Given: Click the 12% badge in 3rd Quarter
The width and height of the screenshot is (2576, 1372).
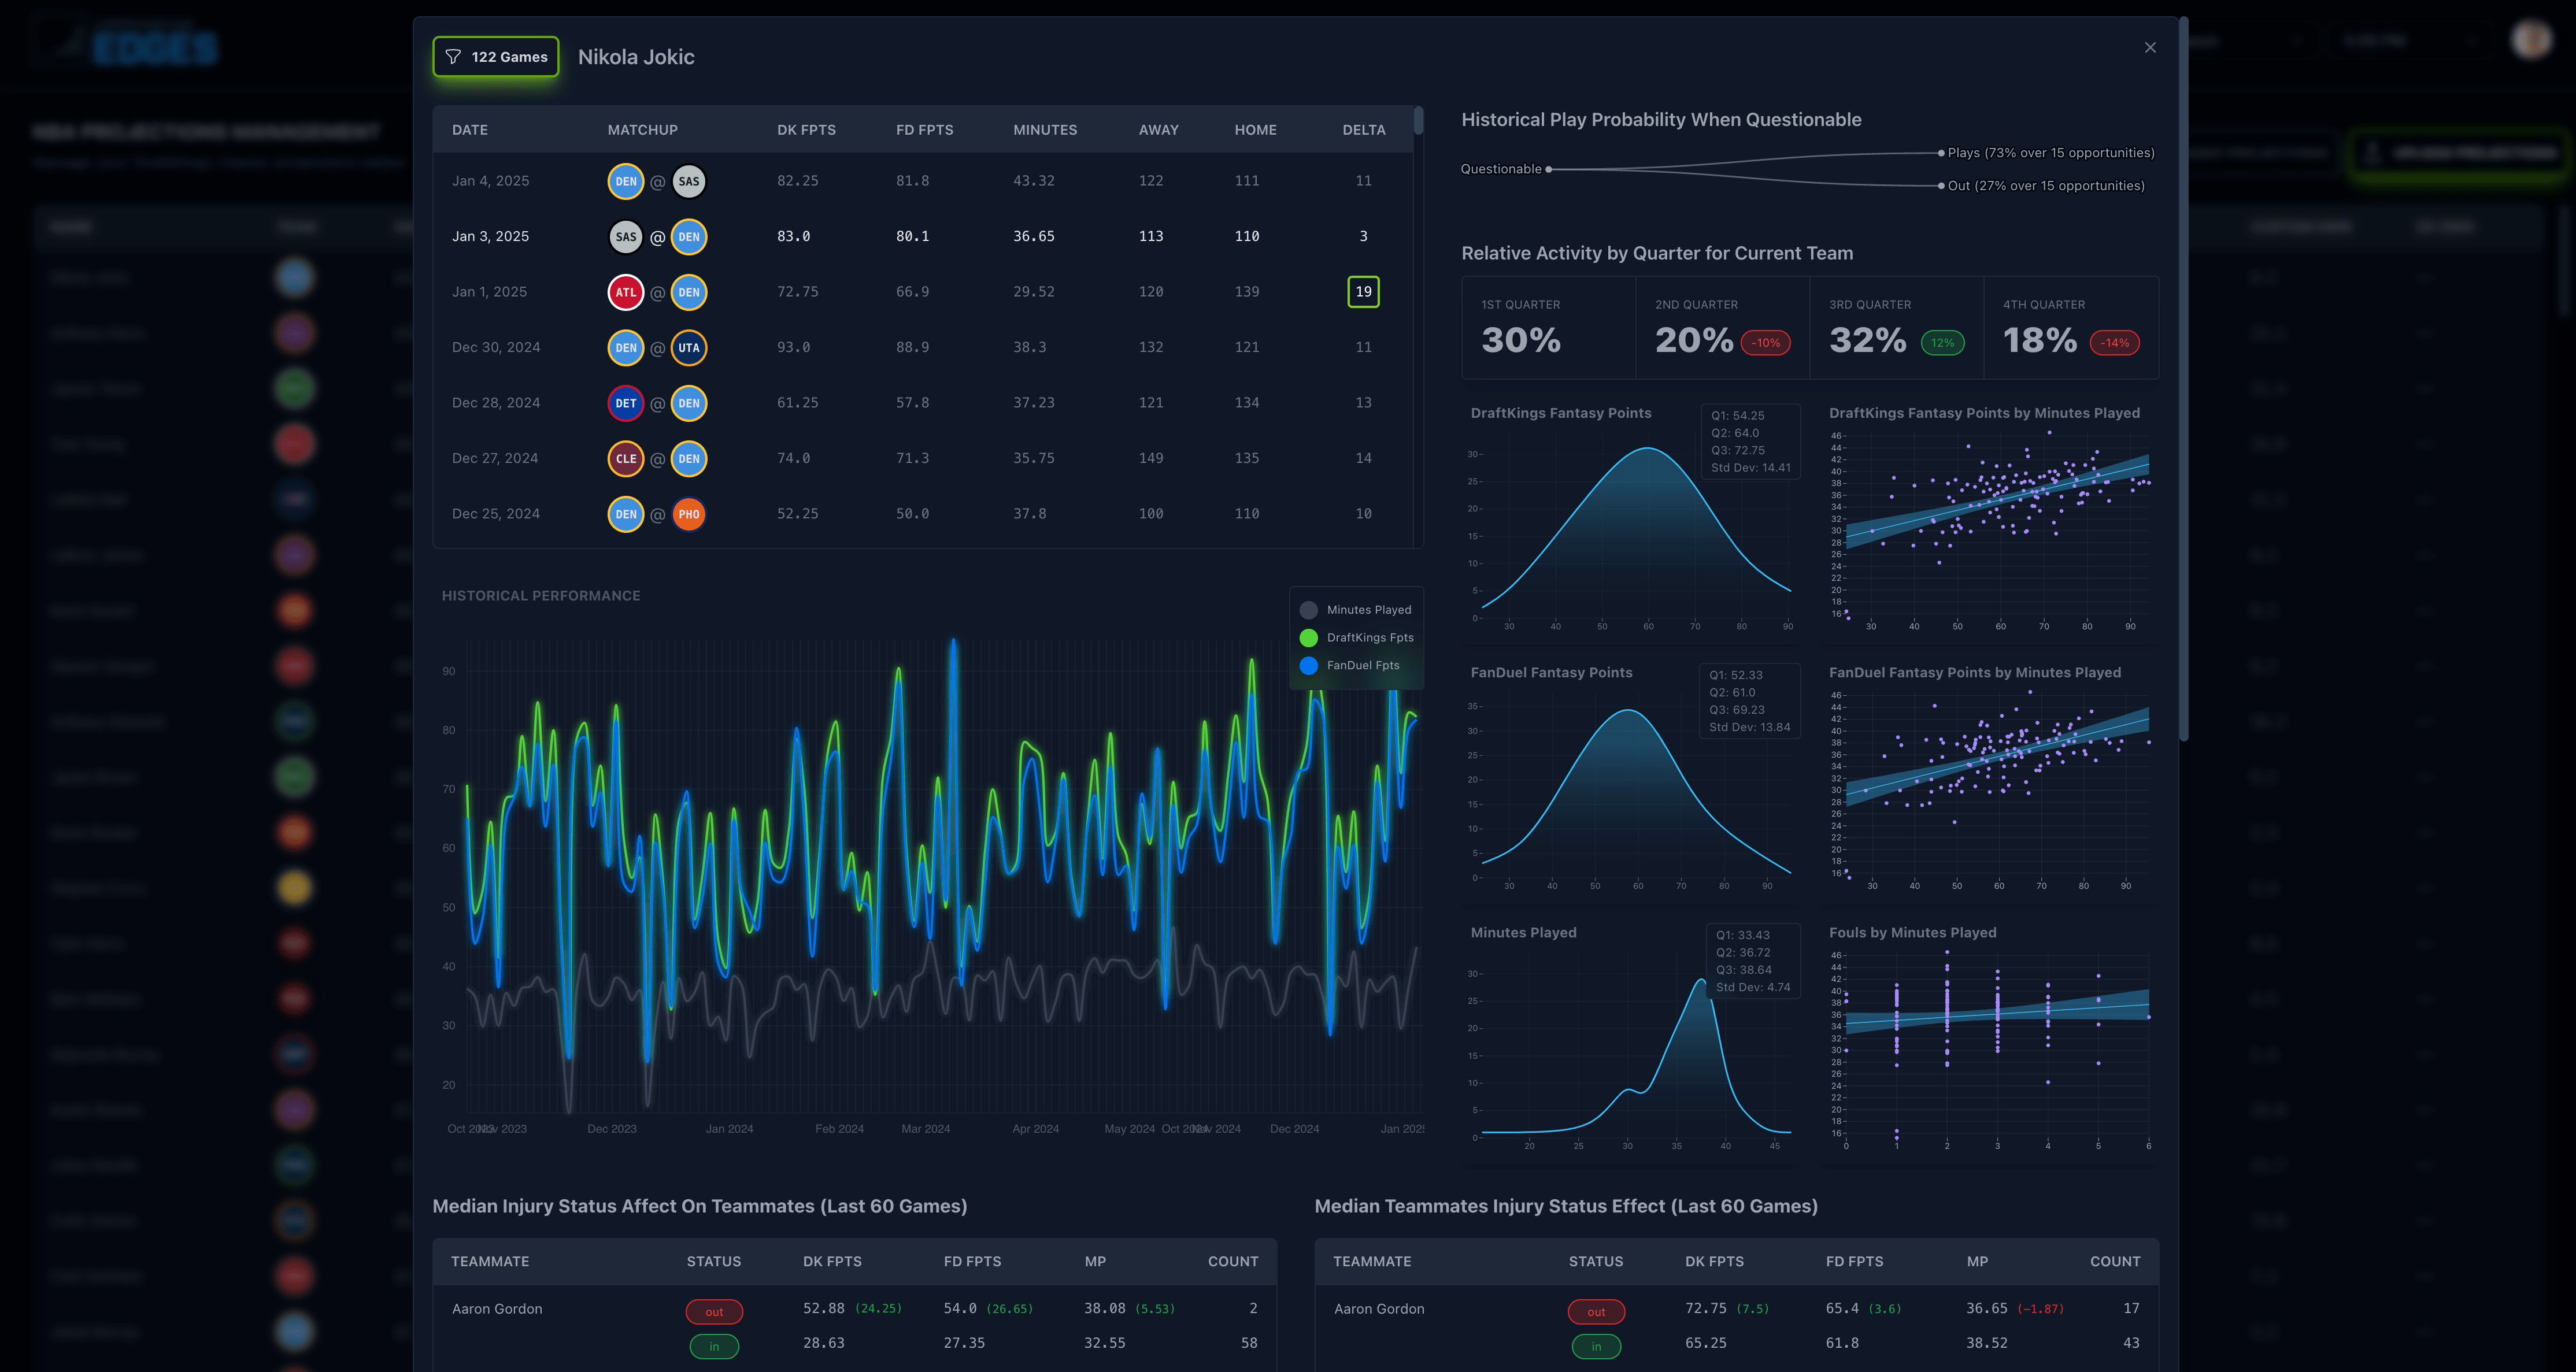Looking at the screenshot, I should (1943, 343).
